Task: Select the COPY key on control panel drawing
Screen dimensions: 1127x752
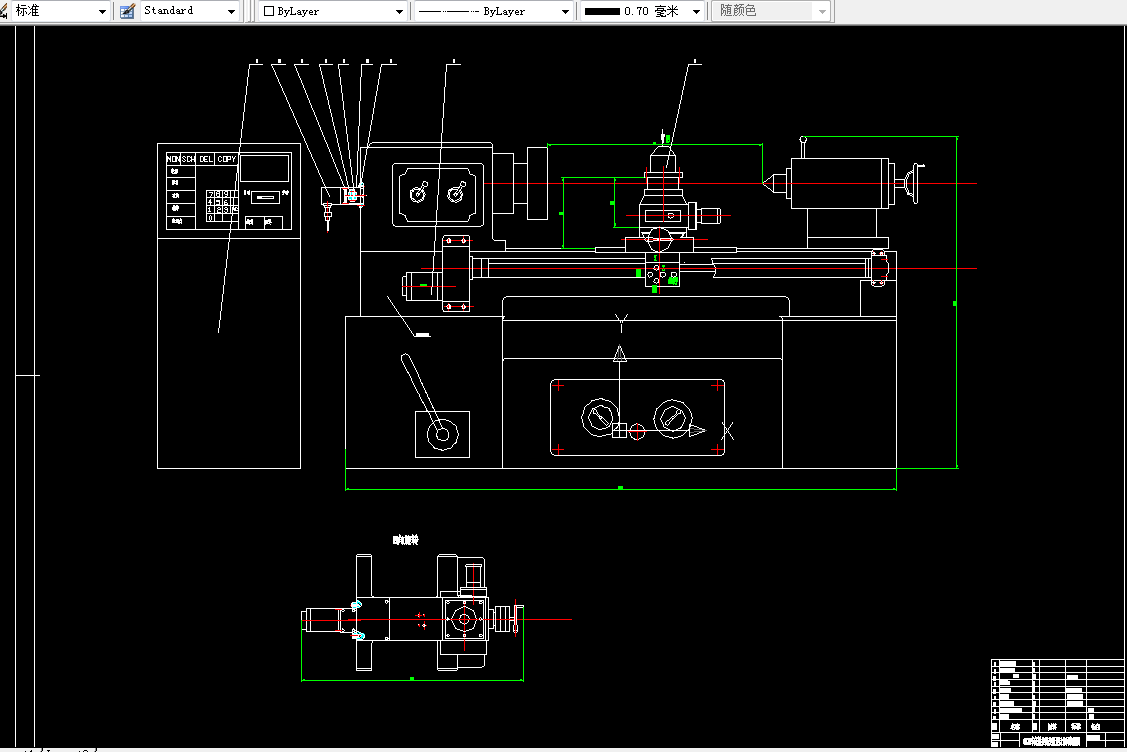Action: (226, 159)
